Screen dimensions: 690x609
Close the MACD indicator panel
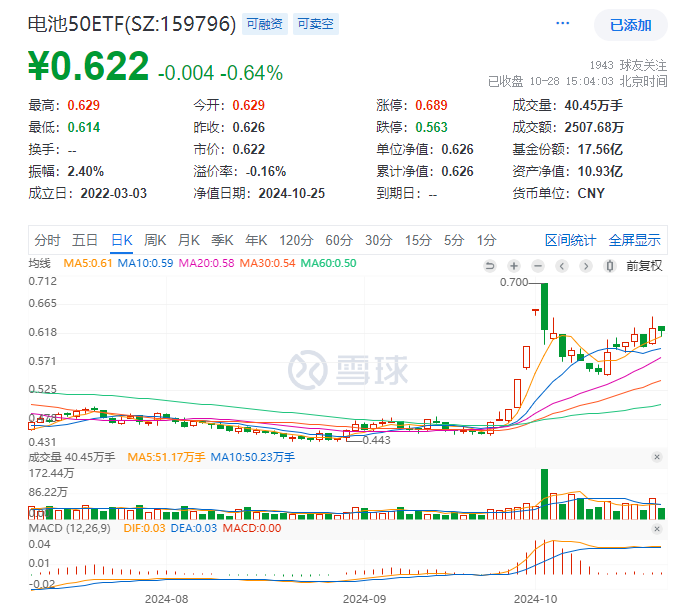657,528
